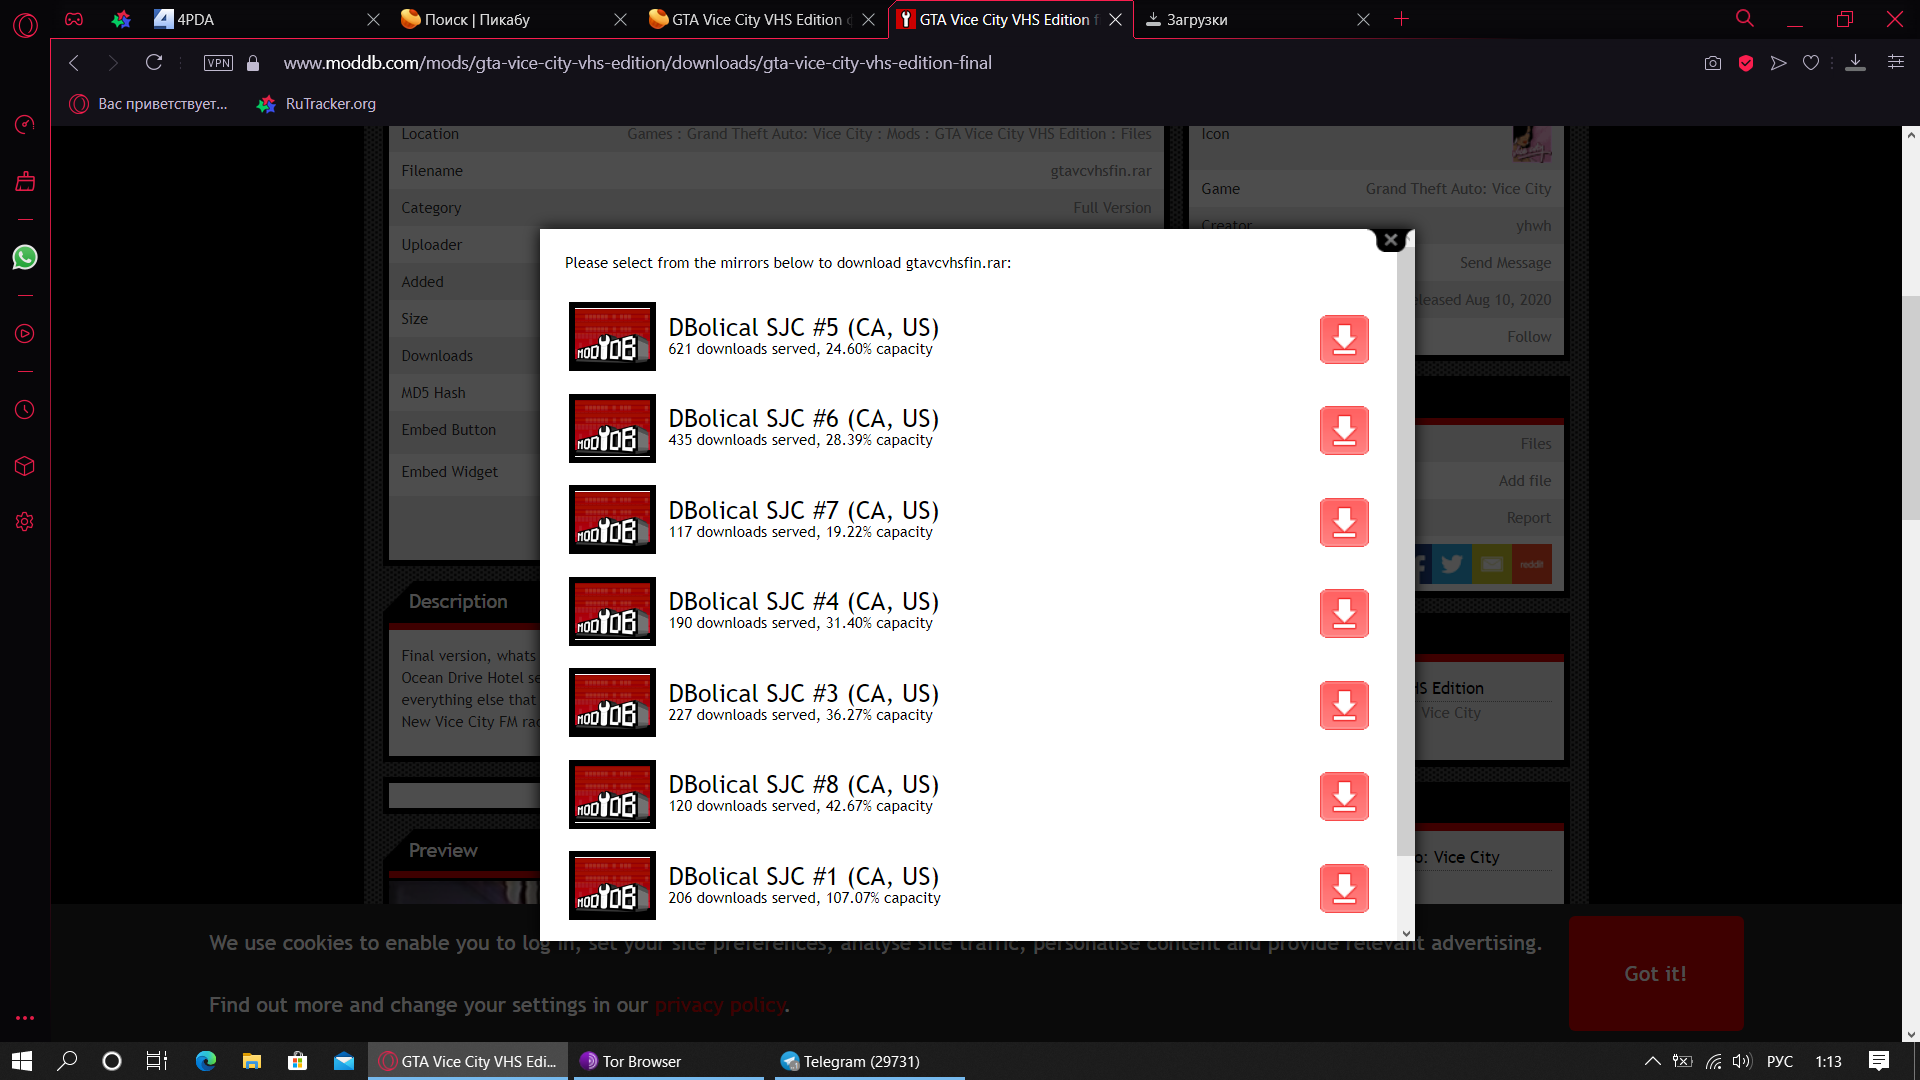Open DBolical SJC #6 mirror link
Image resolution: width=1920 pixels, height=1080 pixels.
[803, 419]
